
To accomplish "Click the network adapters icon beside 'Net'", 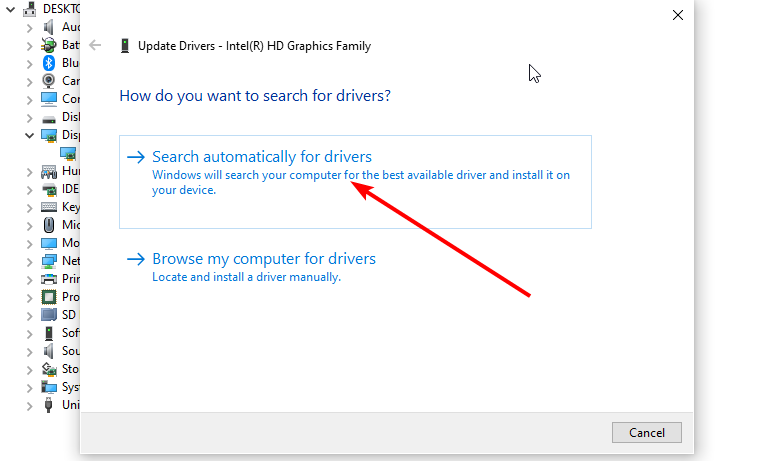I will pyautogui.click(x=48, y=261).
